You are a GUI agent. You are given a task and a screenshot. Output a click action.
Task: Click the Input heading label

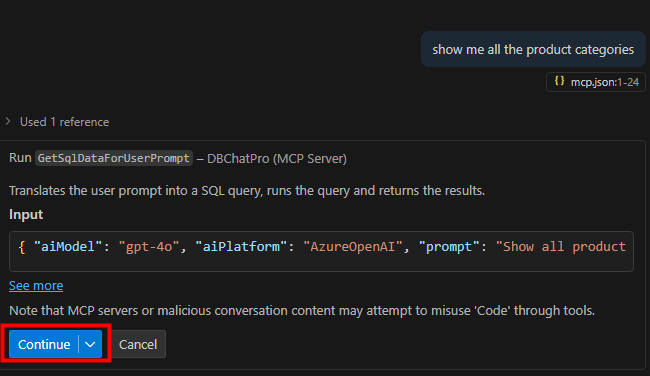click(26, 214)
